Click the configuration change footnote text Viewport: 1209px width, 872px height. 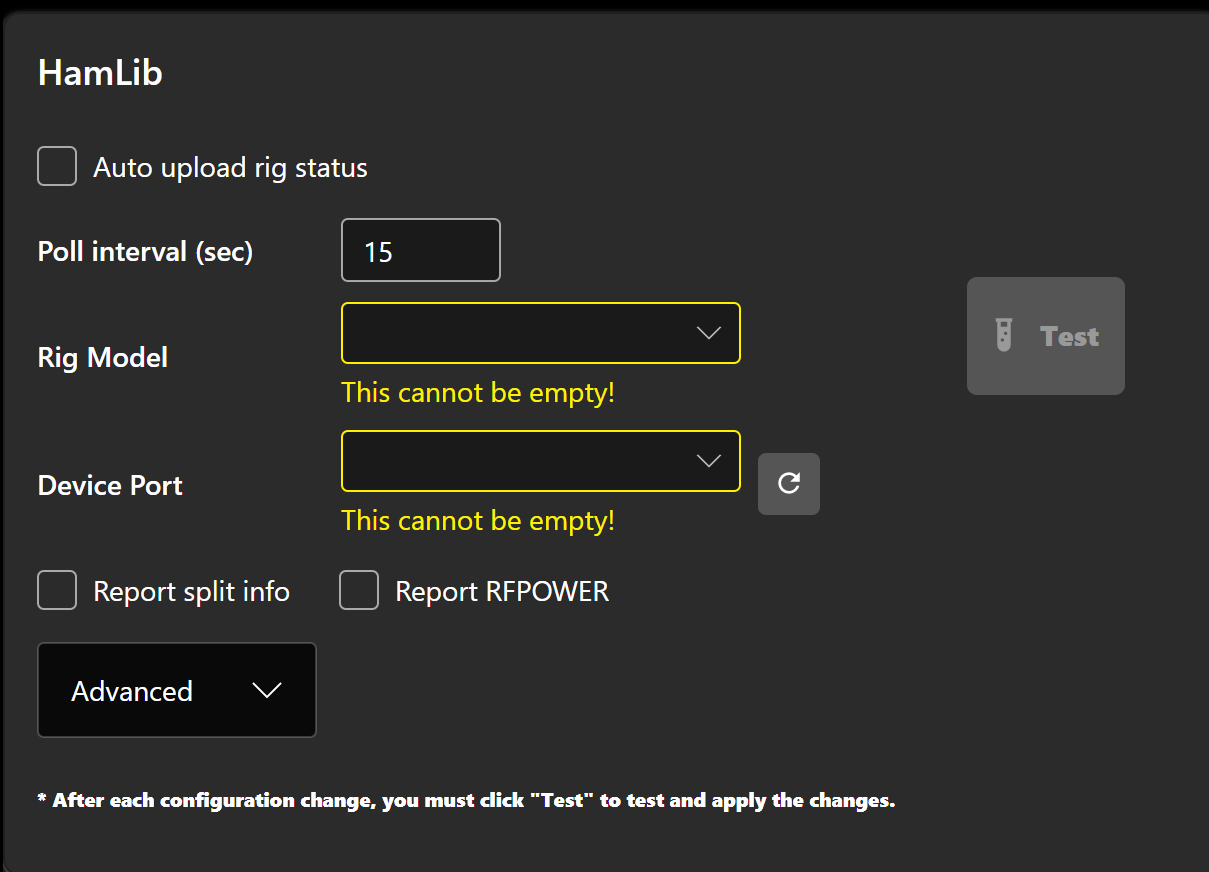click(466, 800)
